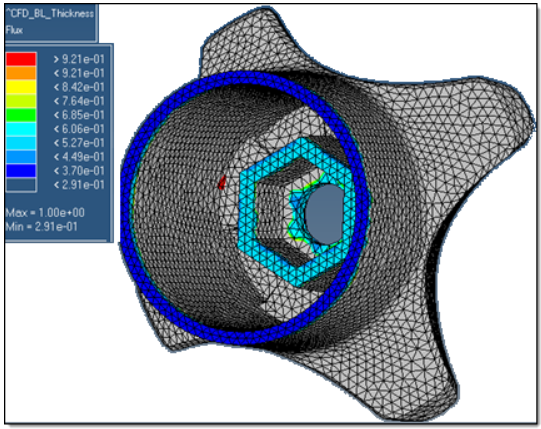Click the > 9.21e-01 legend value

(x=79, y=59)
